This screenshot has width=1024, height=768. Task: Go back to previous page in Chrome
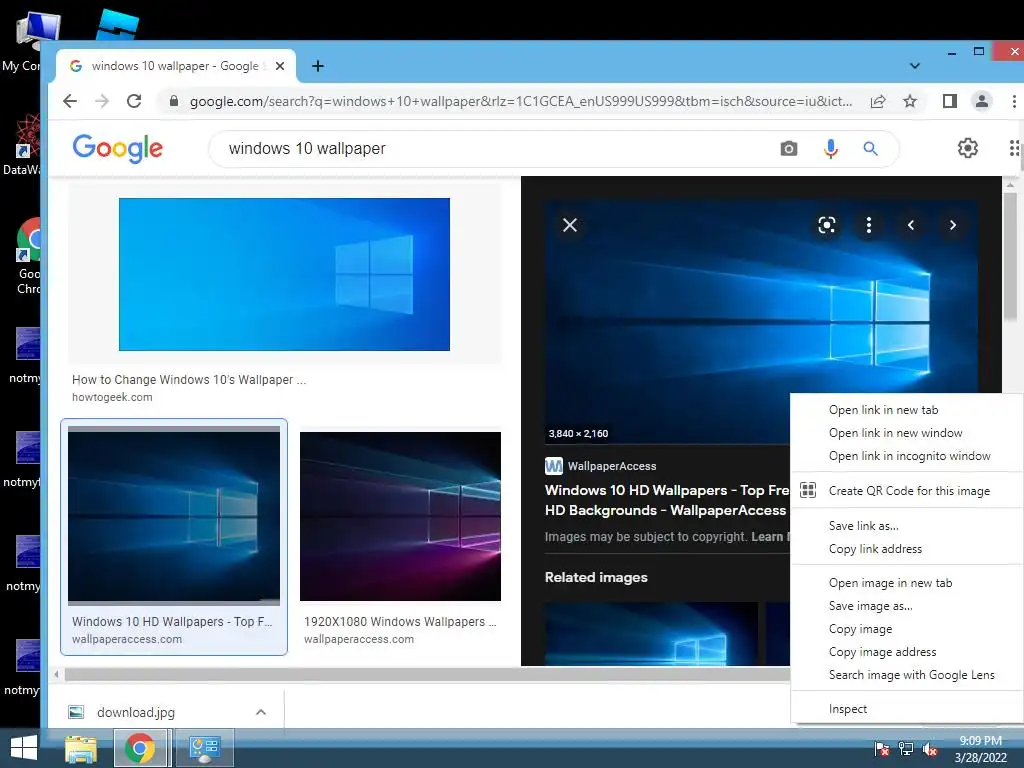pyautogui.click(x=70, y=101)
